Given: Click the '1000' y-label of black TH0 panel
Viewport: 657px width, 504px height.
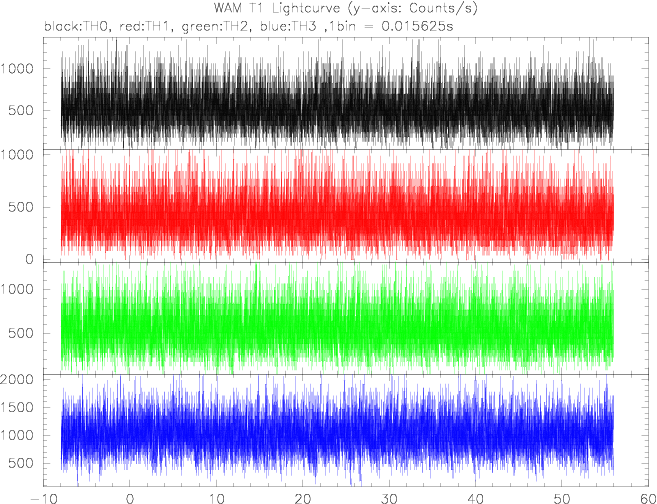Looking at the screenshot, I should click(18, 69).
